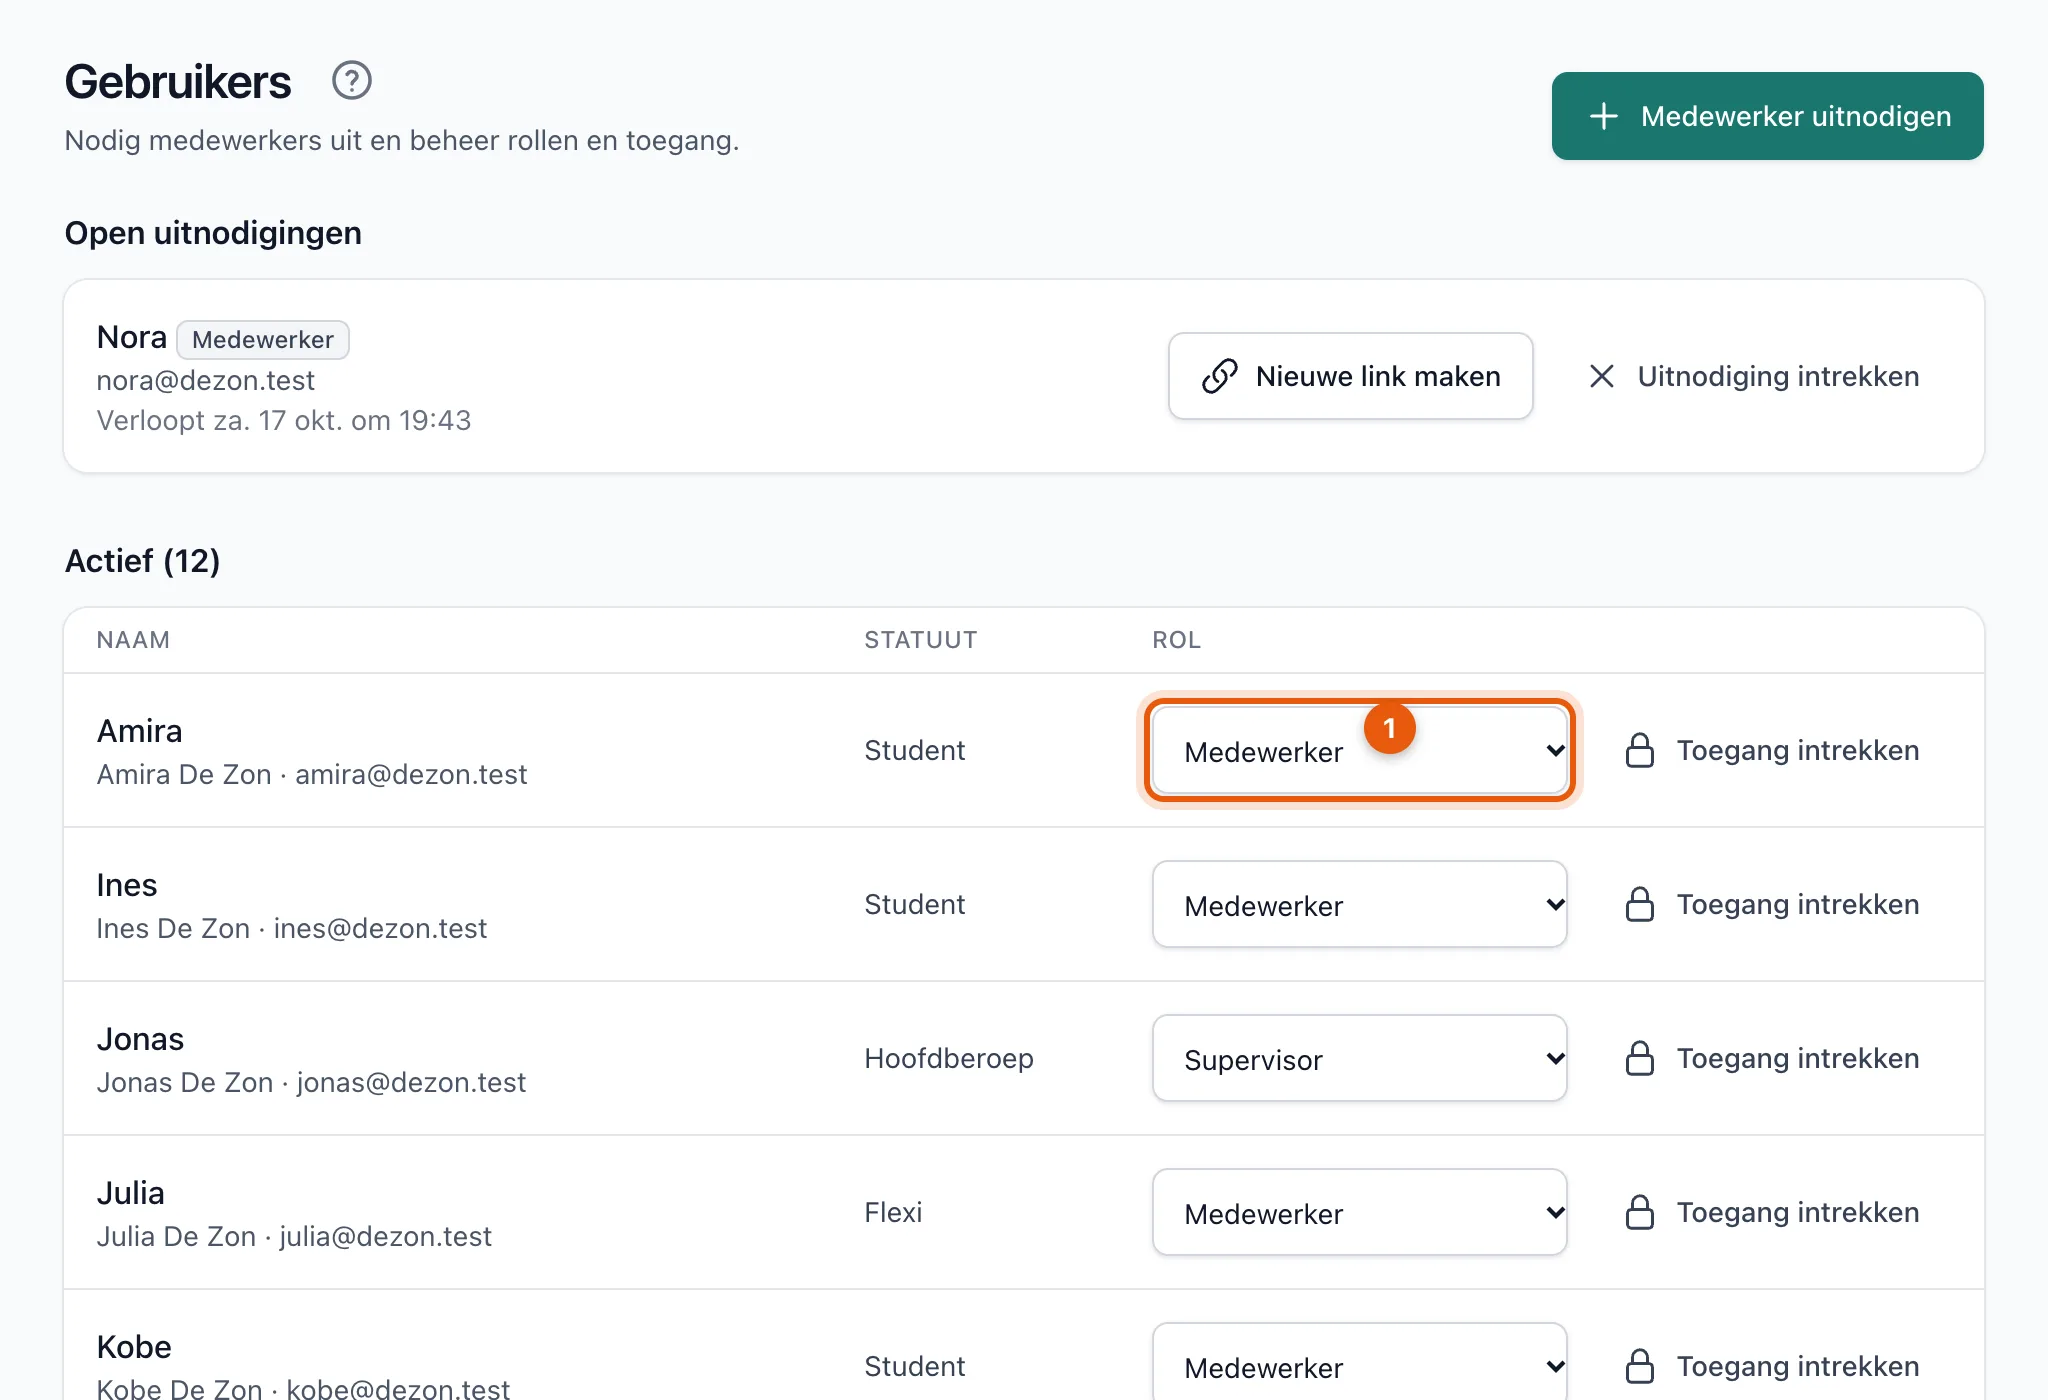The image size is (2048, 1400).
Task: Click the name Nora in the invitation card
Action: (x=132, y=337)
